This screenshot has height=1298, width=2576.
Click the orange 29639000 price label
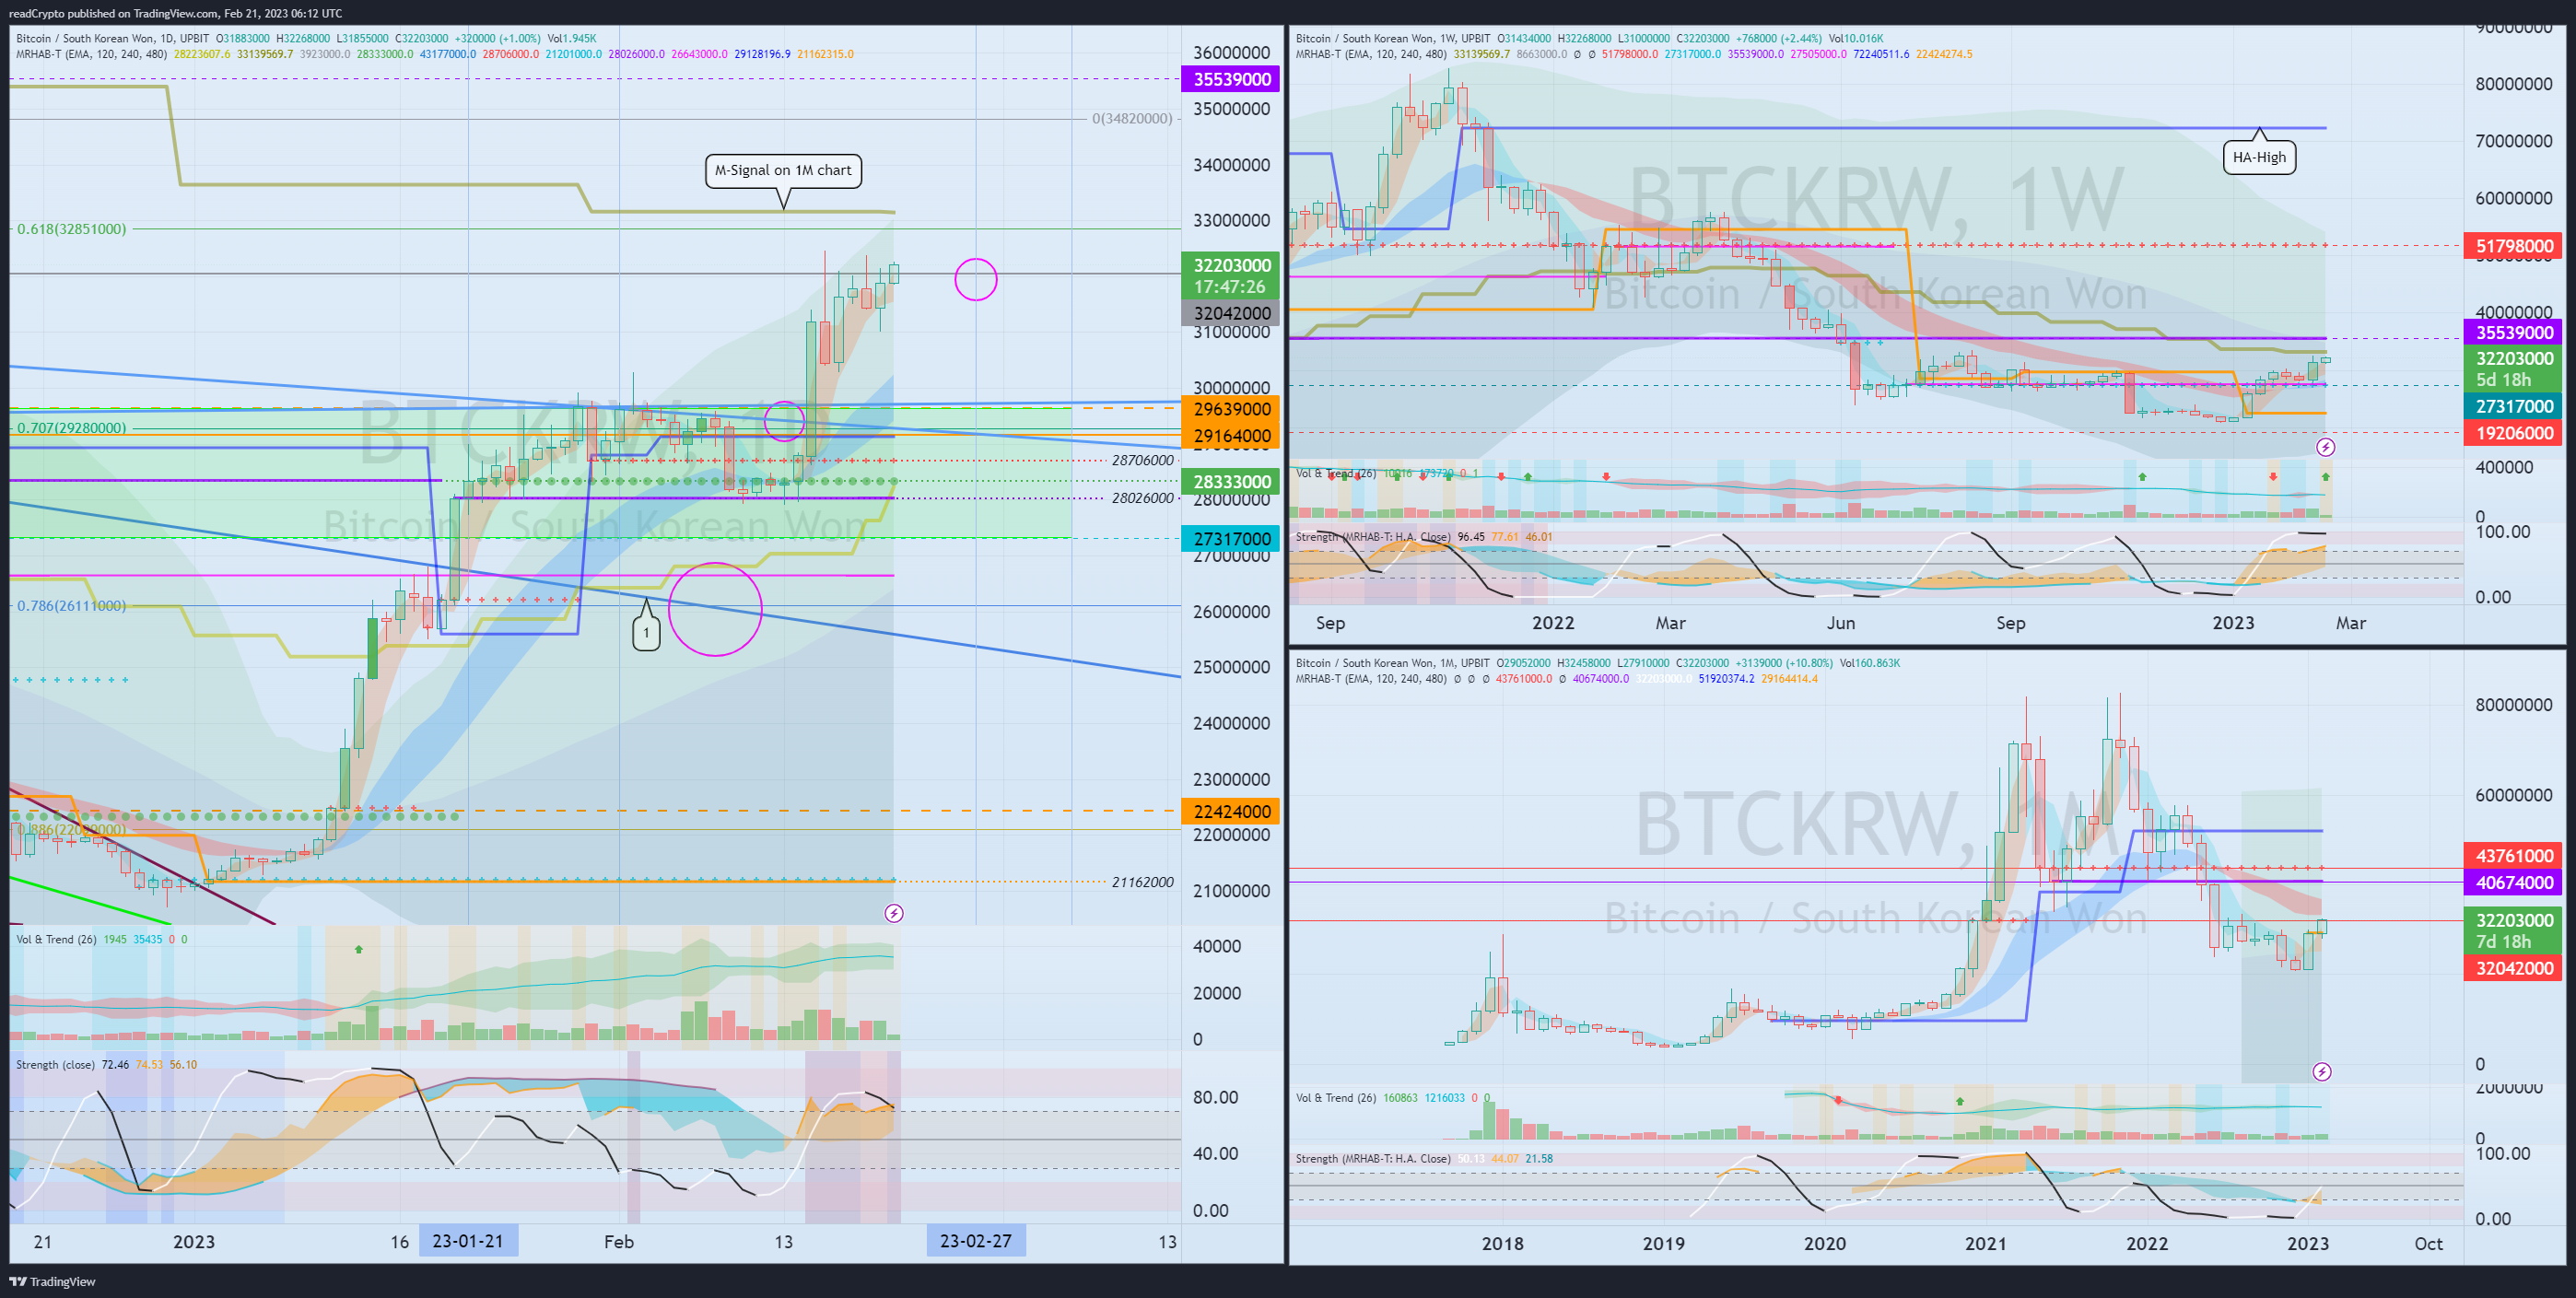[x=1231, y=409]
